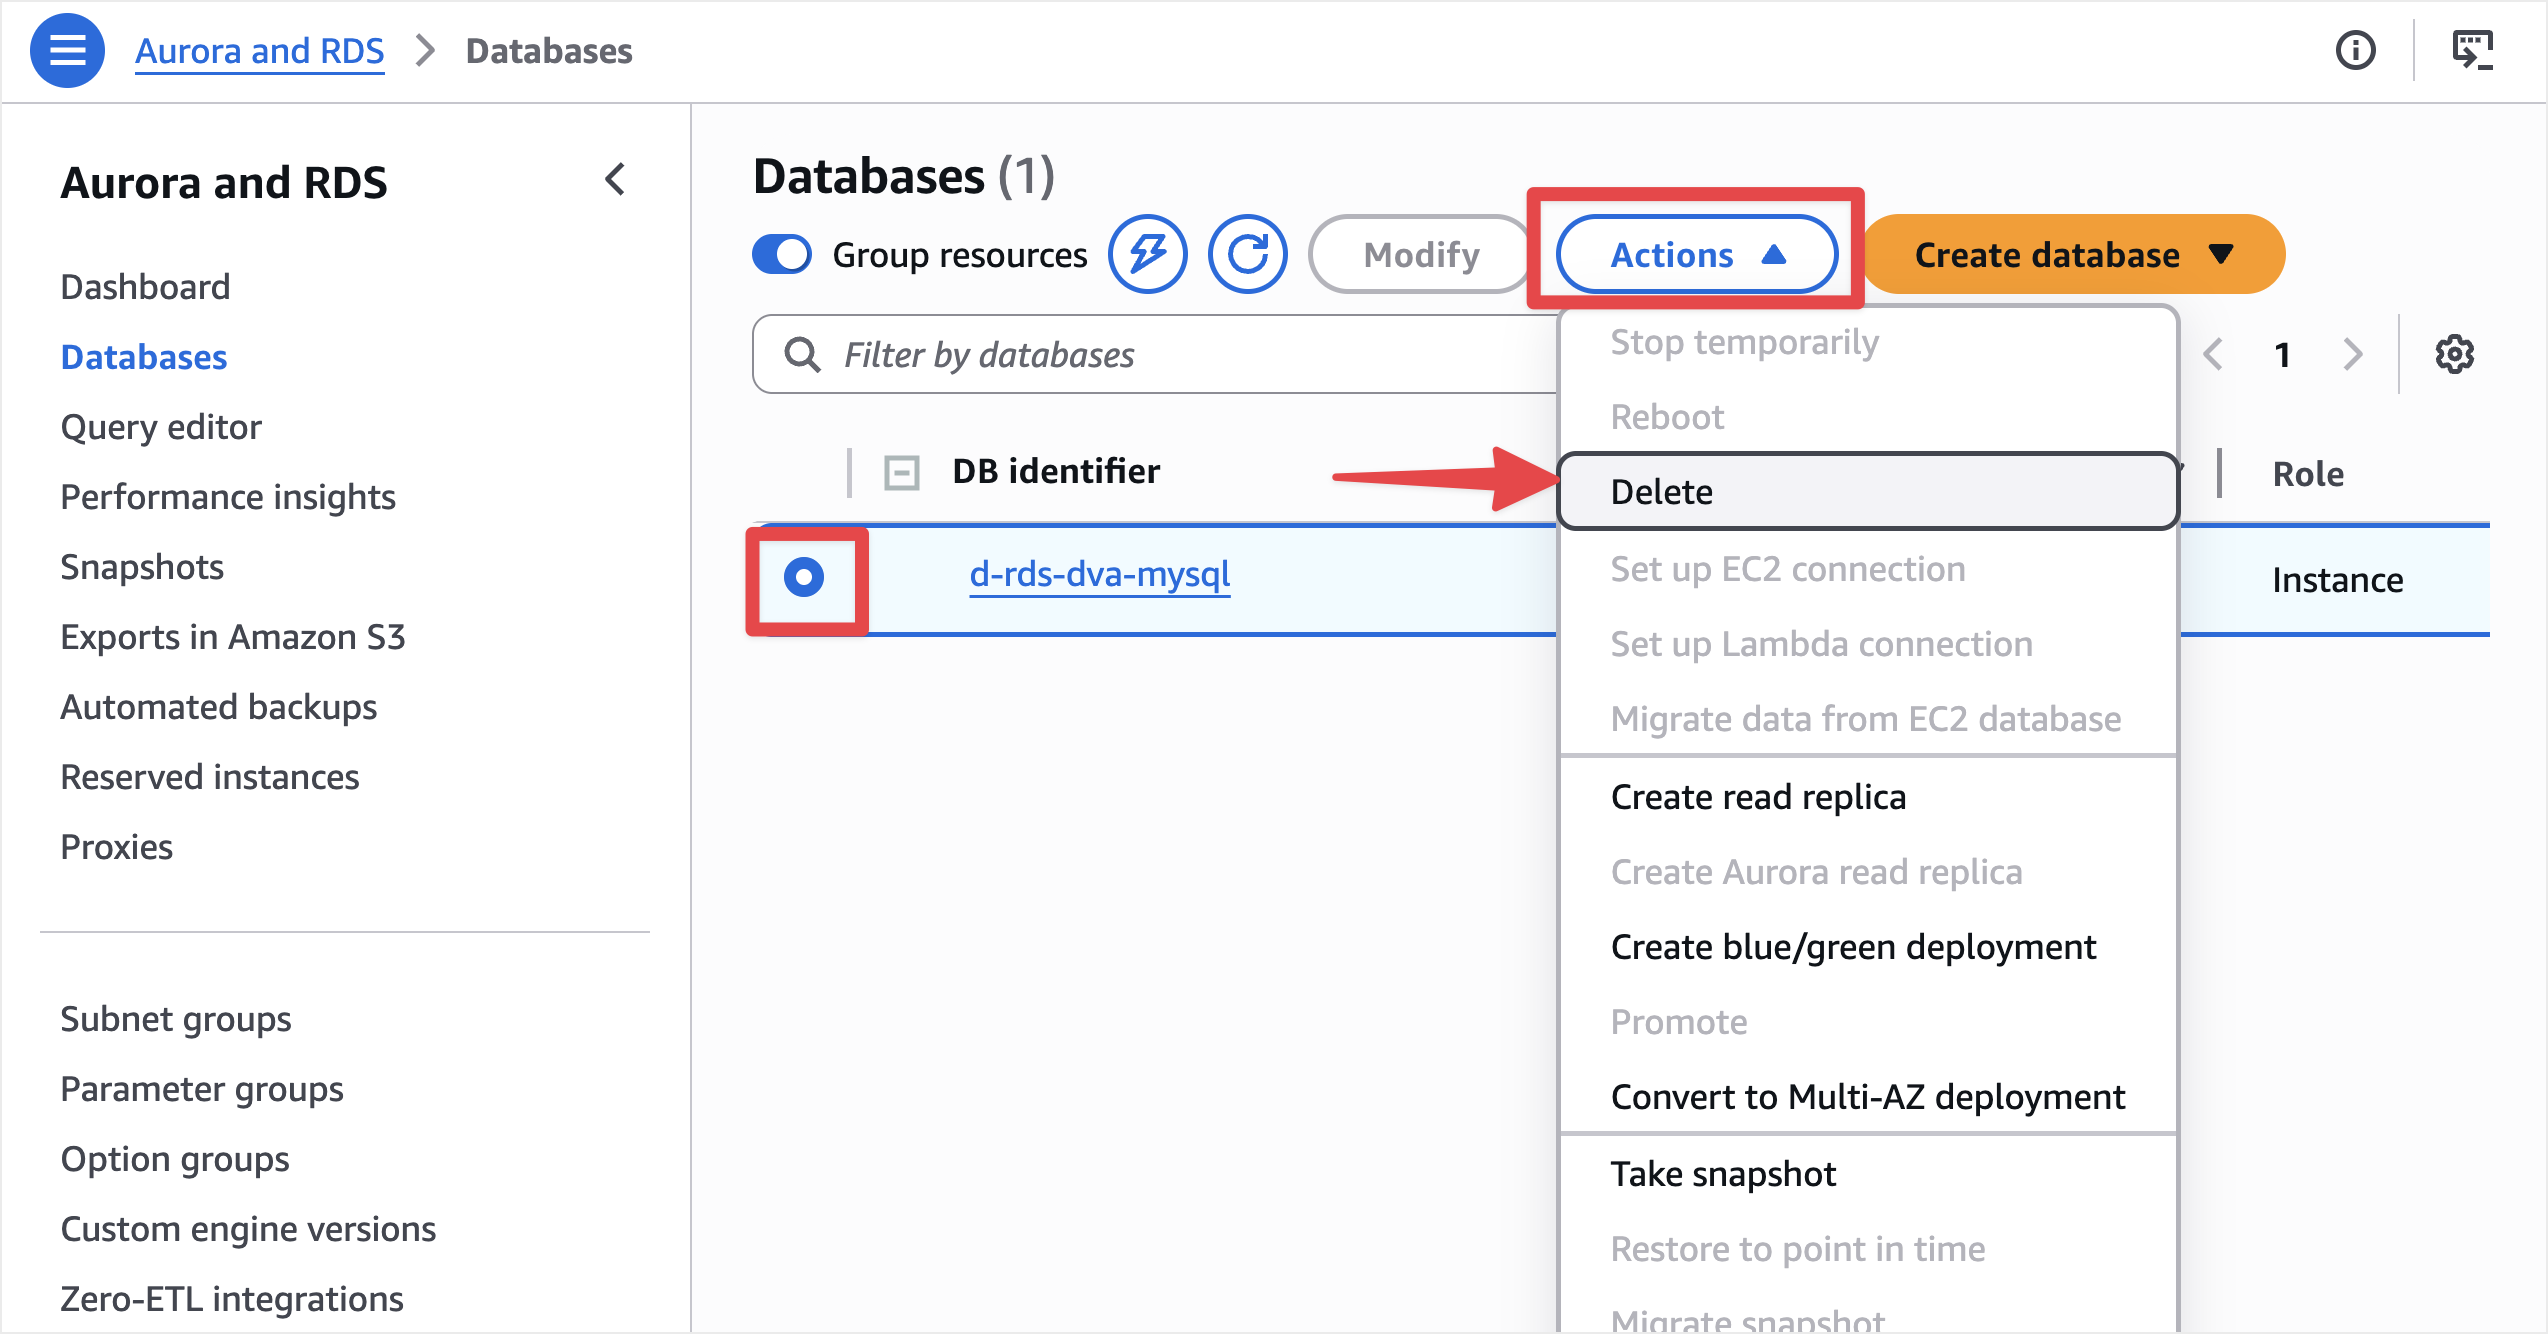Refresh the databases list

coord(1247,254)
